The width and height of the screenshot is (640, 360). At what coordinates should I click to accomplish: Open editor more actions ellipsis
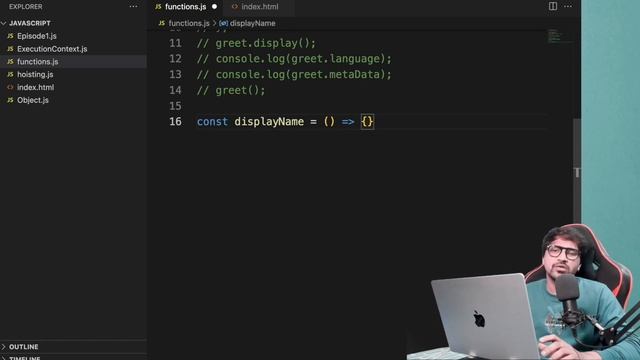568,6
